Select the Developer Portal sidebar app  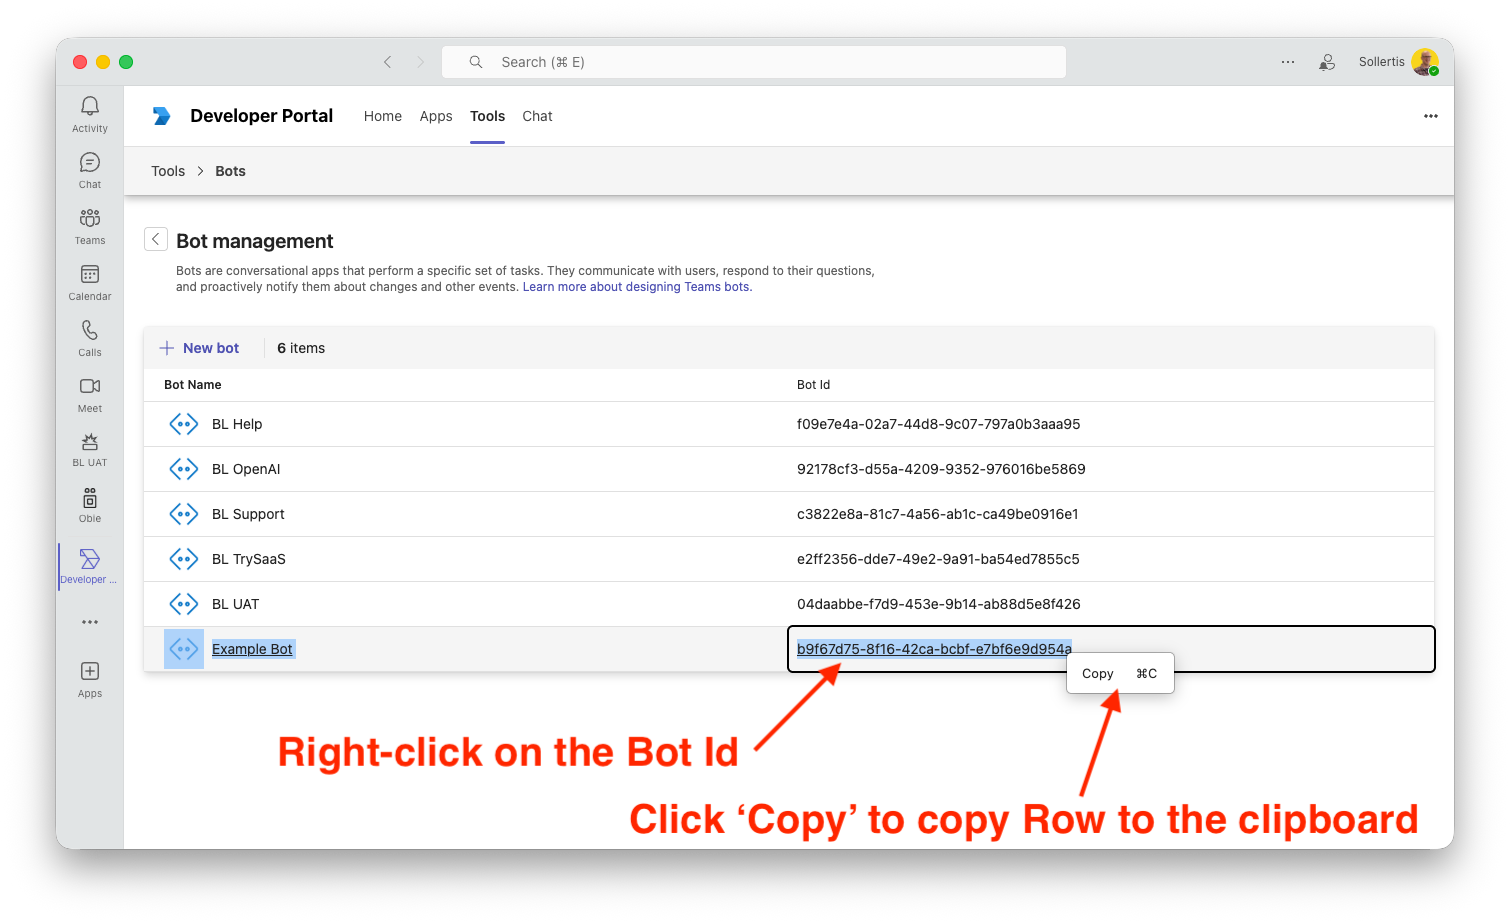(x=89, y=566)
